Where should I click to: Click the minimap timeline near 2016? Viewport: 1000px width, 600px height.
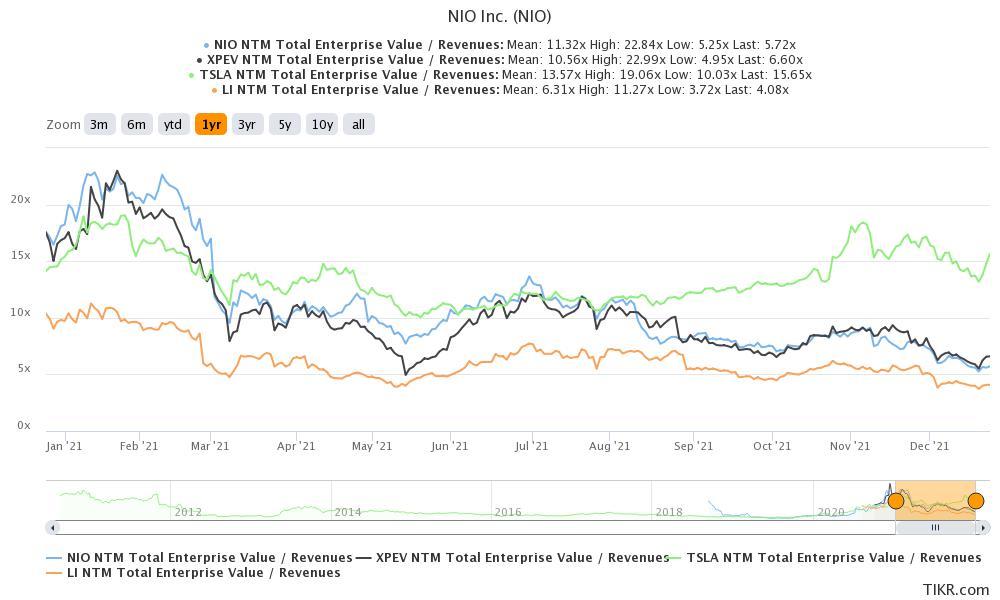tap(509, 511)
